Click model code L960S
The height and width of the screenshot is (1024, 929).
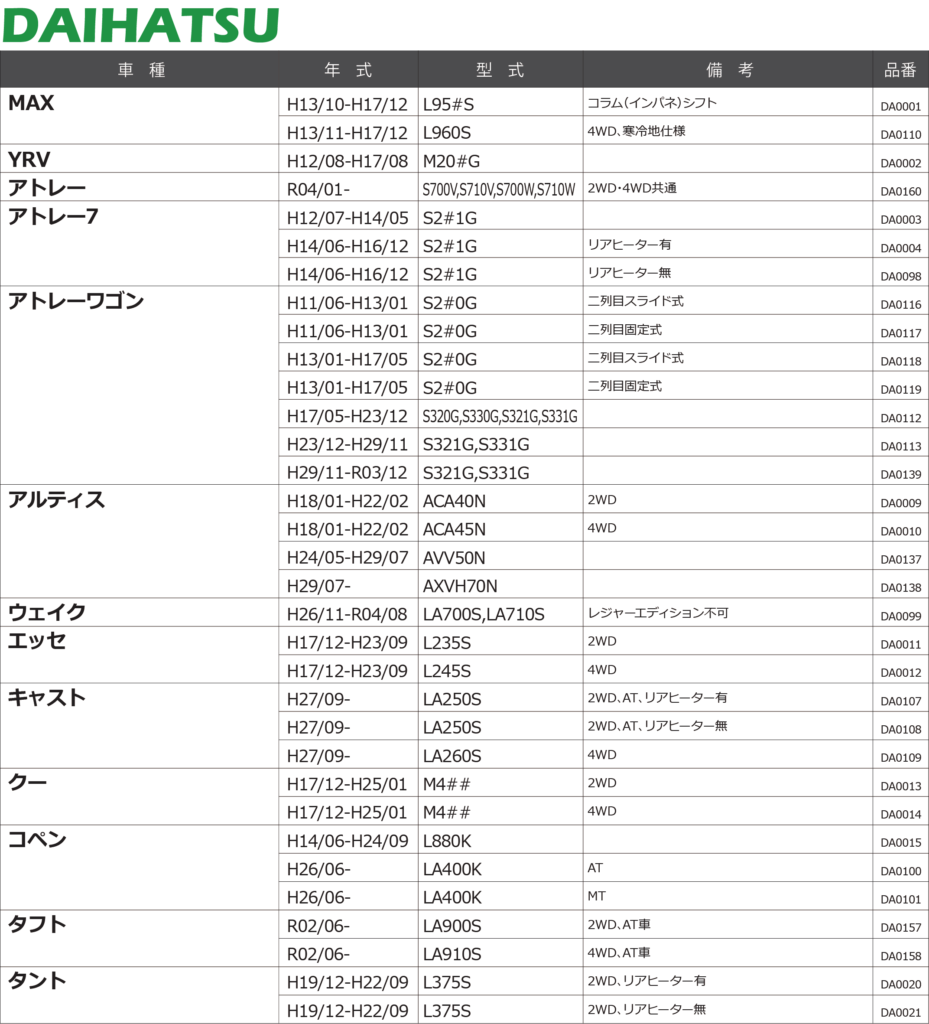click(448, 132)
